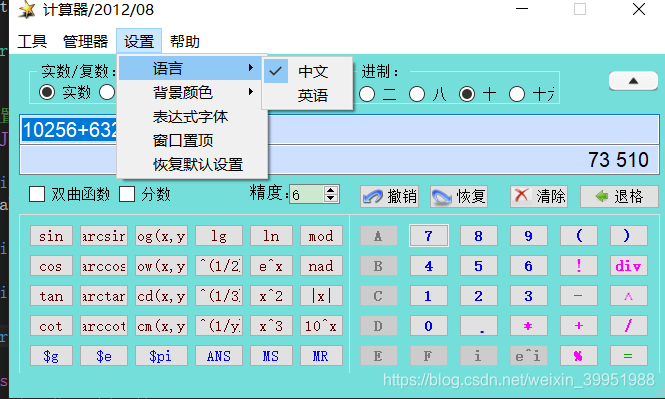The height and width of the screenshot is (399, 665).
Task: Select 窗口置顶 menu option
Action: click(190, 140)
